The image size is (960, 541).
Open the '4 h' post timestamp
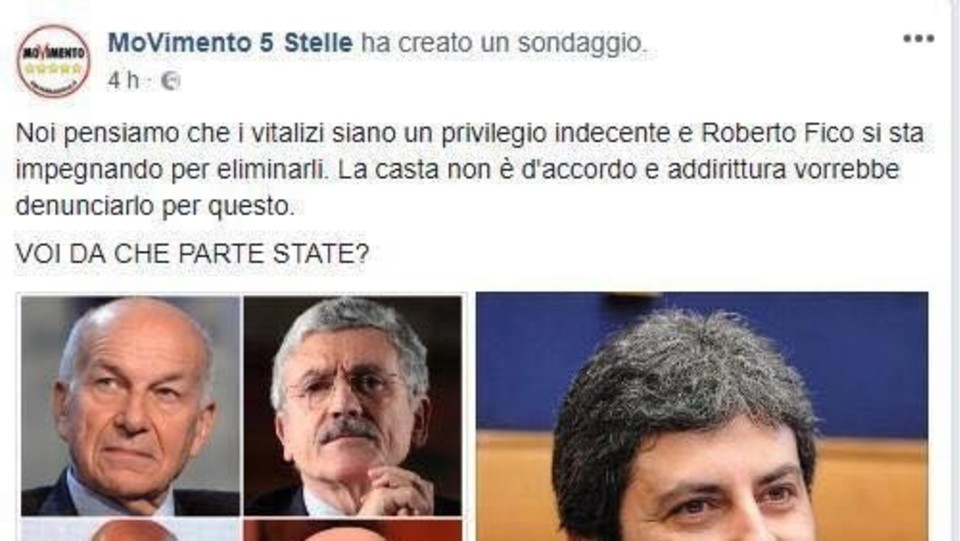[123, 80]
